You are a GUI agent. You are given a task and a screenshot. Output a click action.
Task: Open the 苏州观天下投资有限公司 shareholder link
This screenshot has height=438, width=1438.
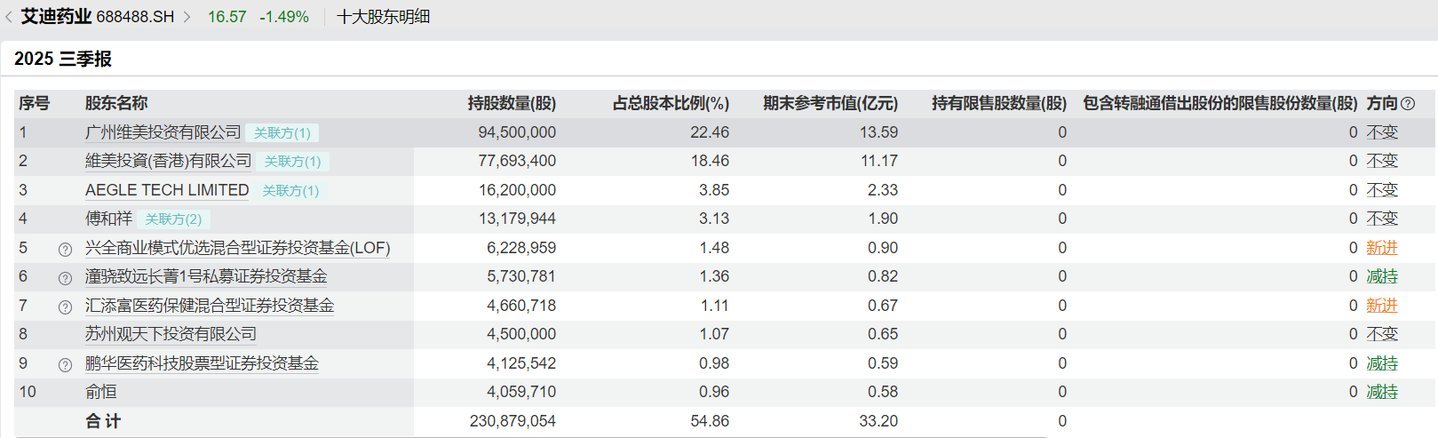[171, 334]
